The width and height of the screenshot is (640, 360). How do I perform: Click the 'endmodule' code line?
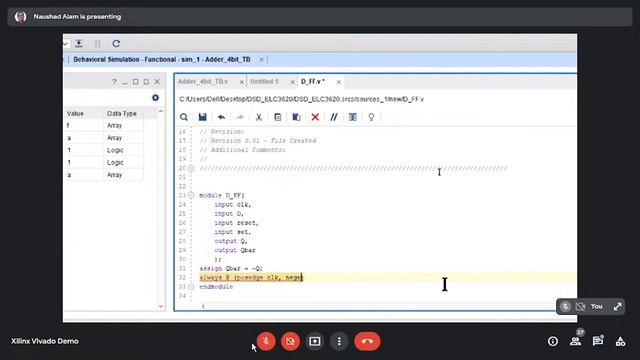[216, 287]
